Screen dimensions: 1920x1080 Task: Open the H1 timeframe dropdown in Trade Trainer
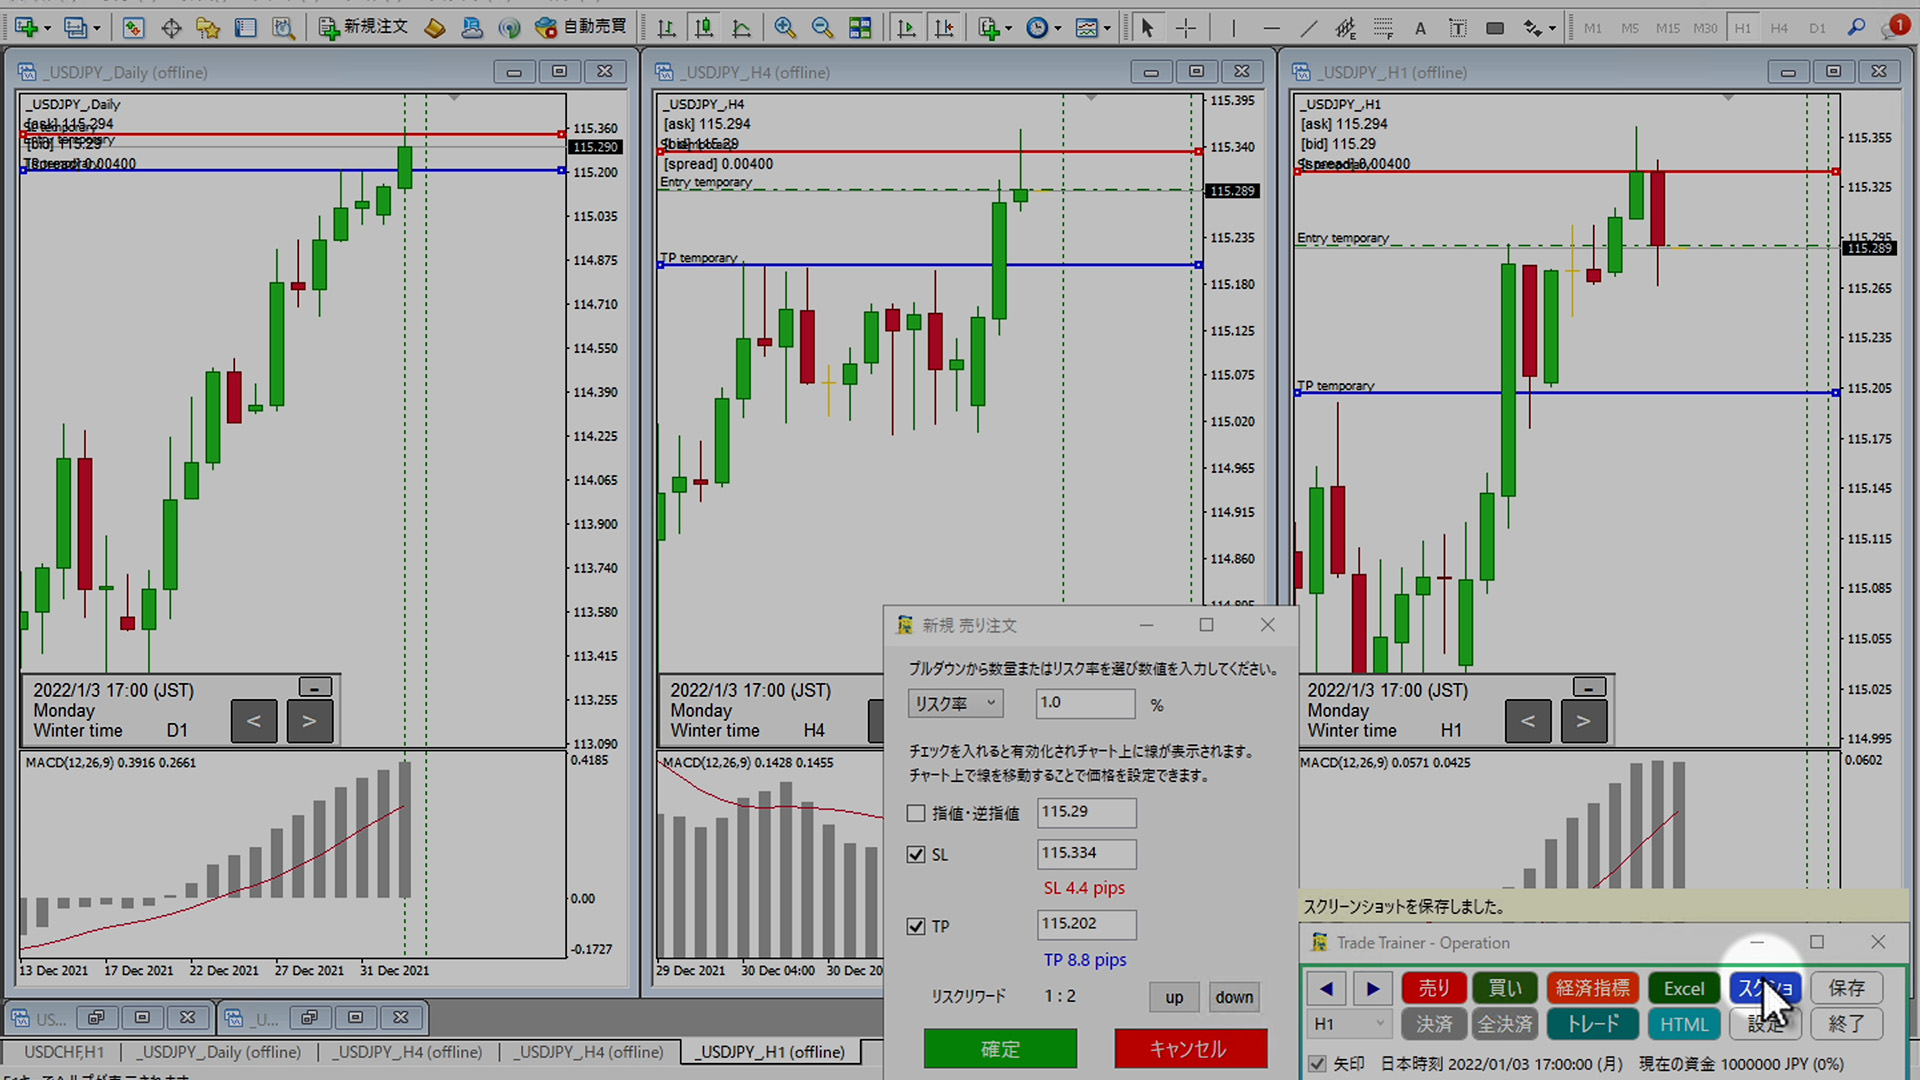tap(1349, 1023)
